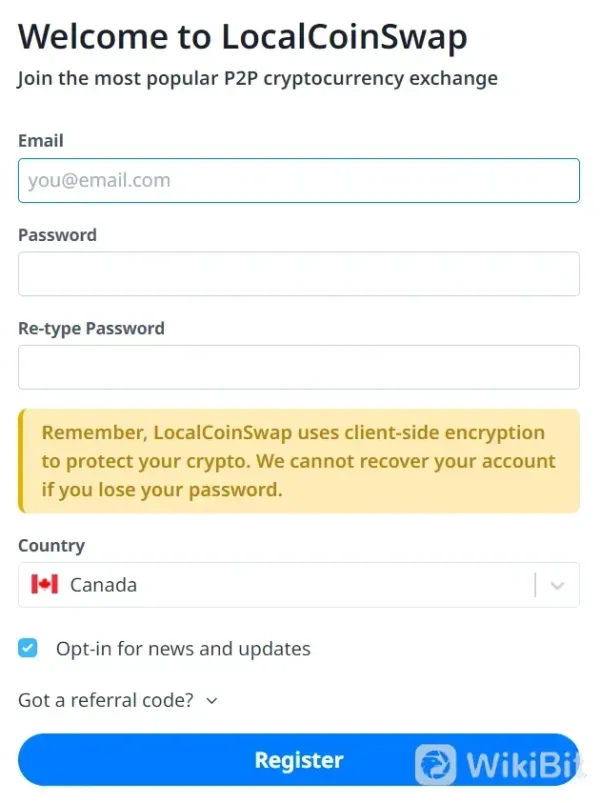Screen dimensions: 600x803
Task: Click the "Re-type Password" field label
Action: pos(91,328)
